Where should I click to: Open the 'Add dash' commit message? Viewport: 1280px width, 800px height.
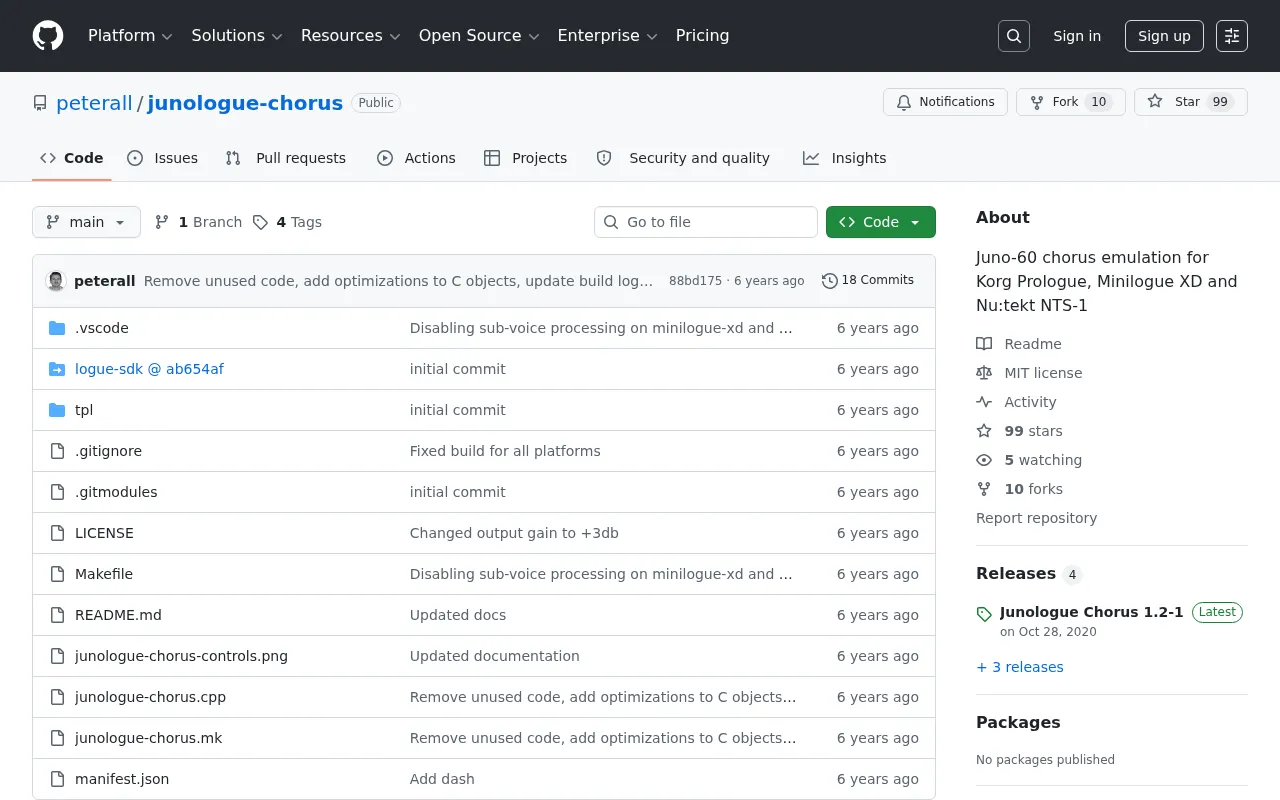click(x=442, y=779)
